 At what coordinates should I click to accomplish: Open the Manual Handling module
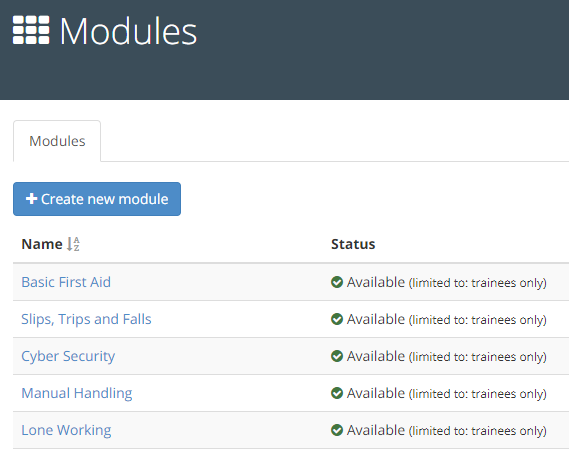(x=77, y=393)
